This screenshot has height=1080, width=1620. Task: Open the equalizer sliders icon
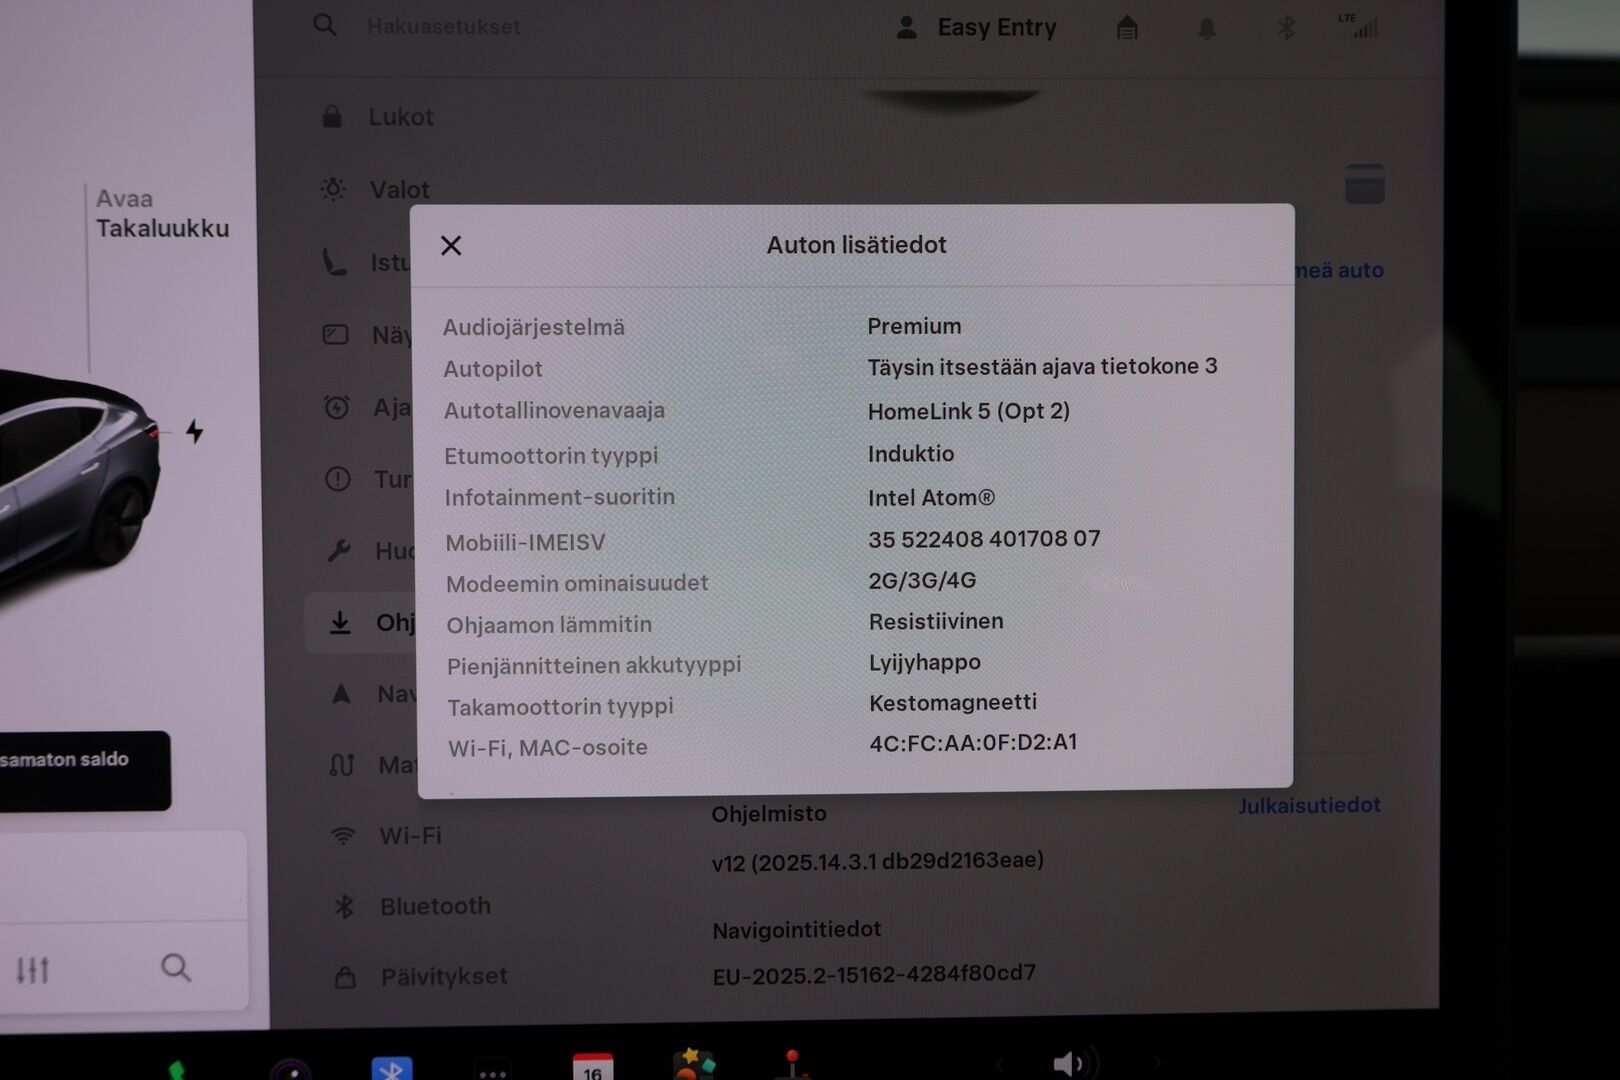[x=32, y=969]
